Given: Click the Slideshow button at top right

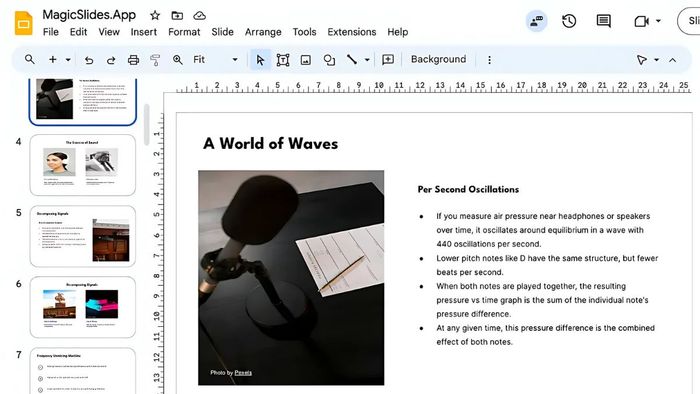Looking at the screenshot, I should (689, 21).
